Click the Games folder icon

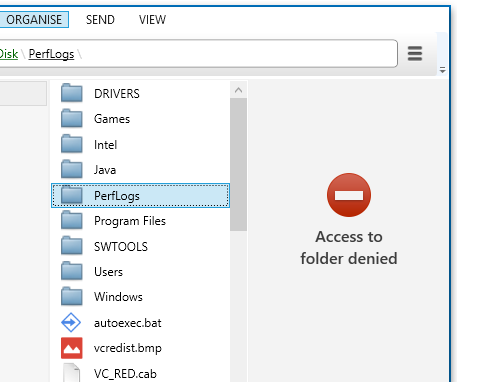(x=72, y=118)
